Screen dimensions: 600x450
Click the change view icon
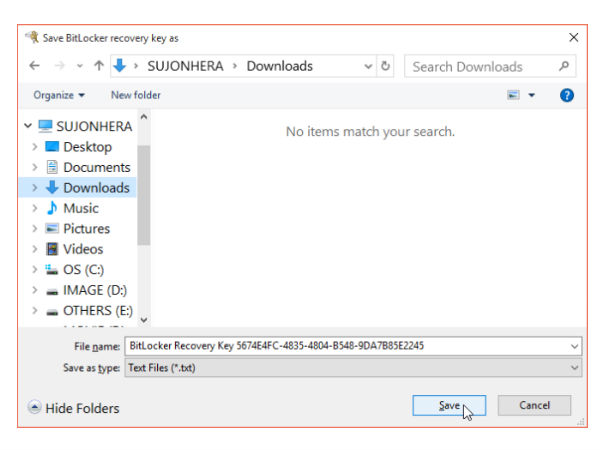pos(514,95)
